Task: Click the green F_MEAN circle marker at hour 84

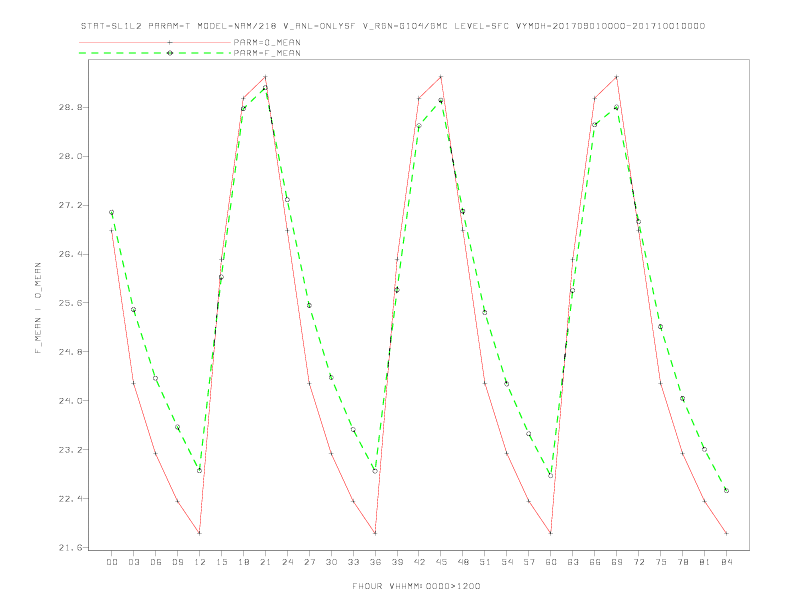Action: [x=726, y=490]
